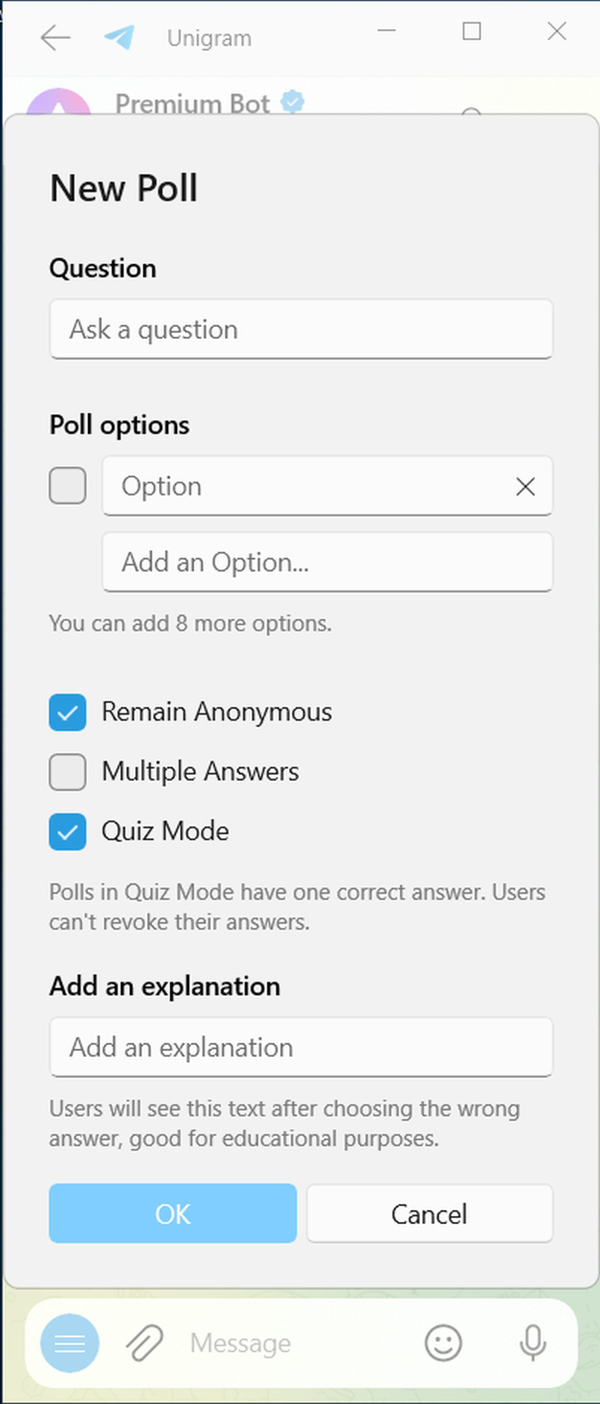Maximize the Unigram window
Screen dimensions: 600x1404
[472, 32]
